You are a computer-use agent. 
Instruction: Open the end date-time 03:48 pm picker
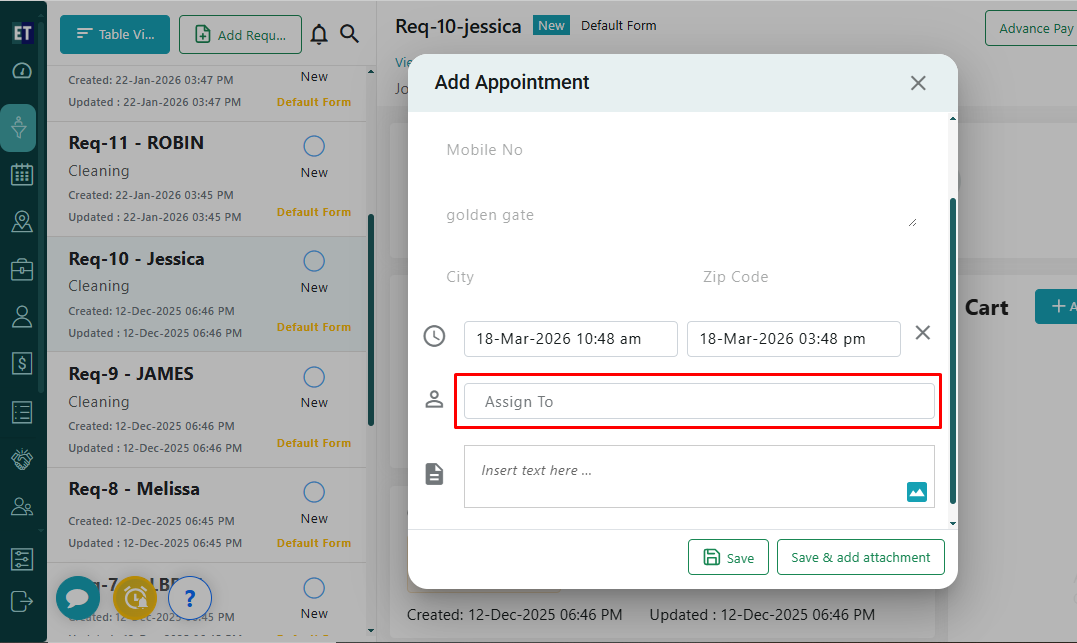pyautogui.click(x=793, y=339)
